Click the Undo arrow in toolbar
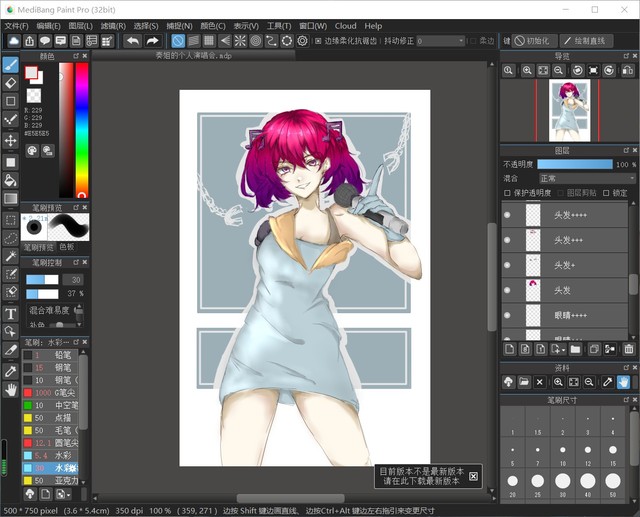Viewport: 640px width, 517px height. tap(133, 41)
